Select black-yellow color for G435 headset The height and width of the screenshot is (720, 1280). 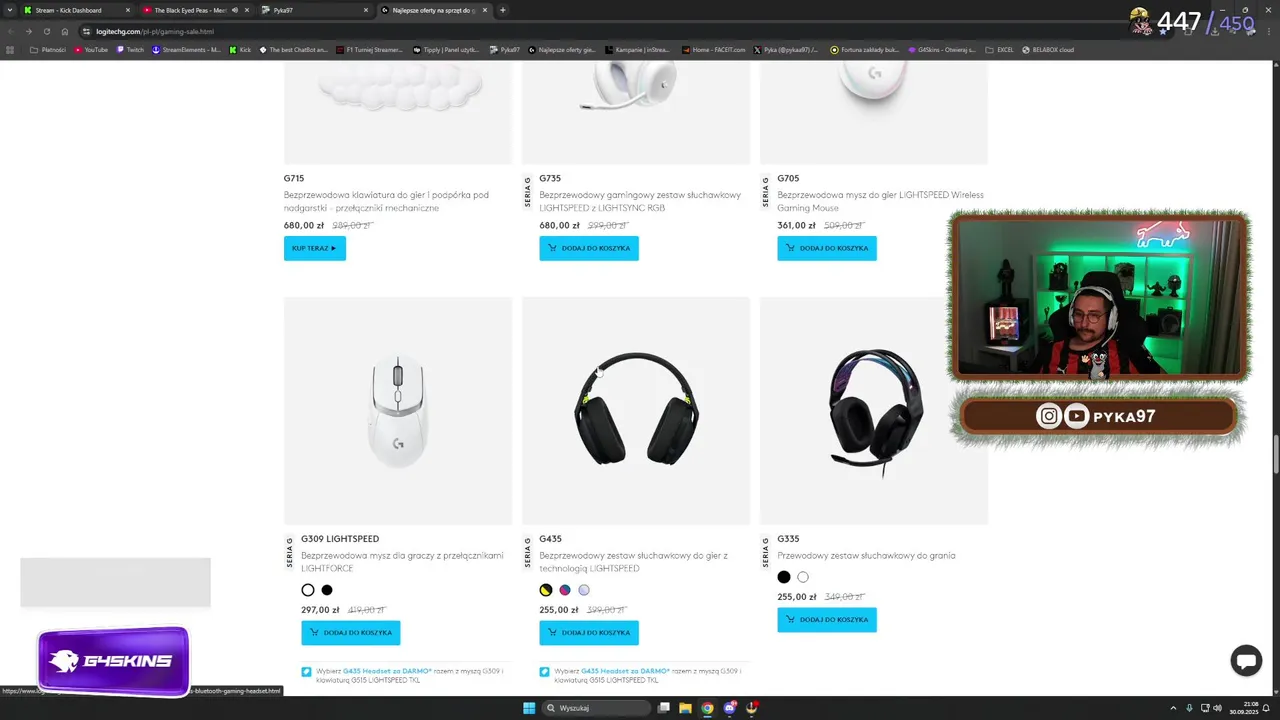546,590
